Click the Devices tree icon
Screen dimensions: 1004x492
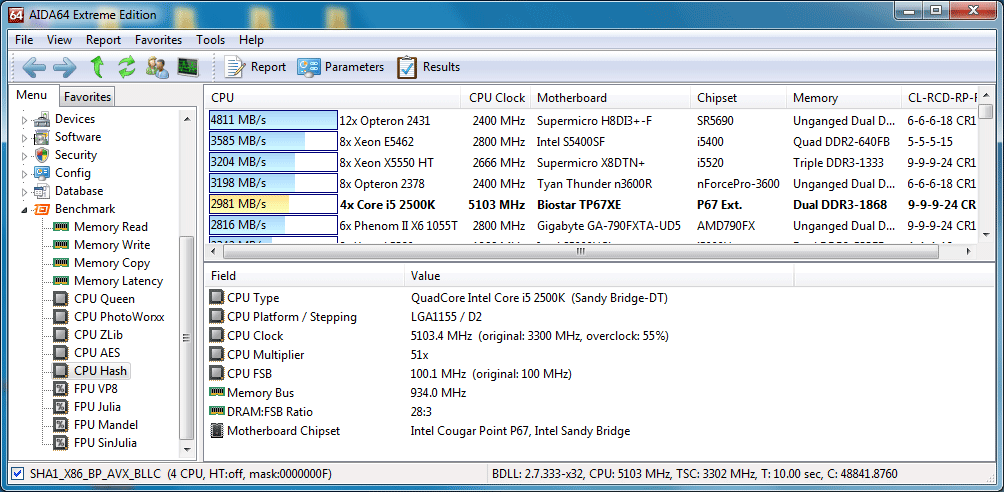coord(42,119)
